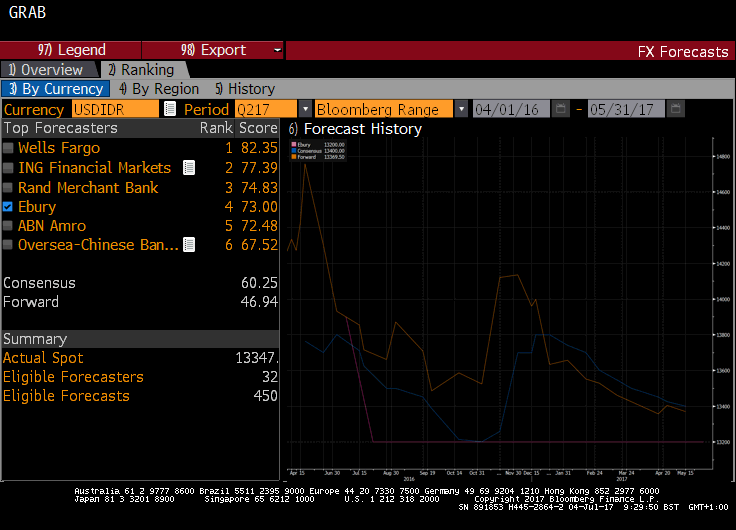Open the Bloomberg Range combo box
This screenshot has height=530, width=736.
[383, 109]
